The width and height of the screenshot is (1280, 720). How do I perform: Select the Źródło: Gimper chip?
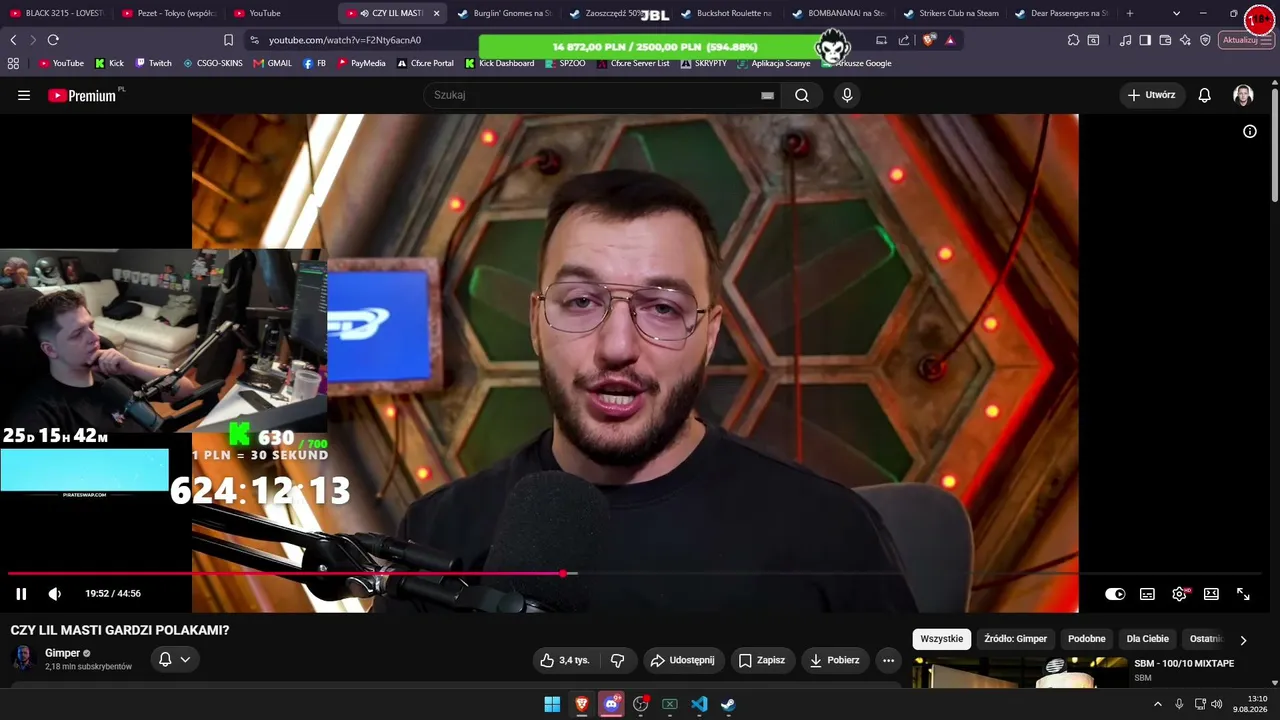[x=1015, y=639]
